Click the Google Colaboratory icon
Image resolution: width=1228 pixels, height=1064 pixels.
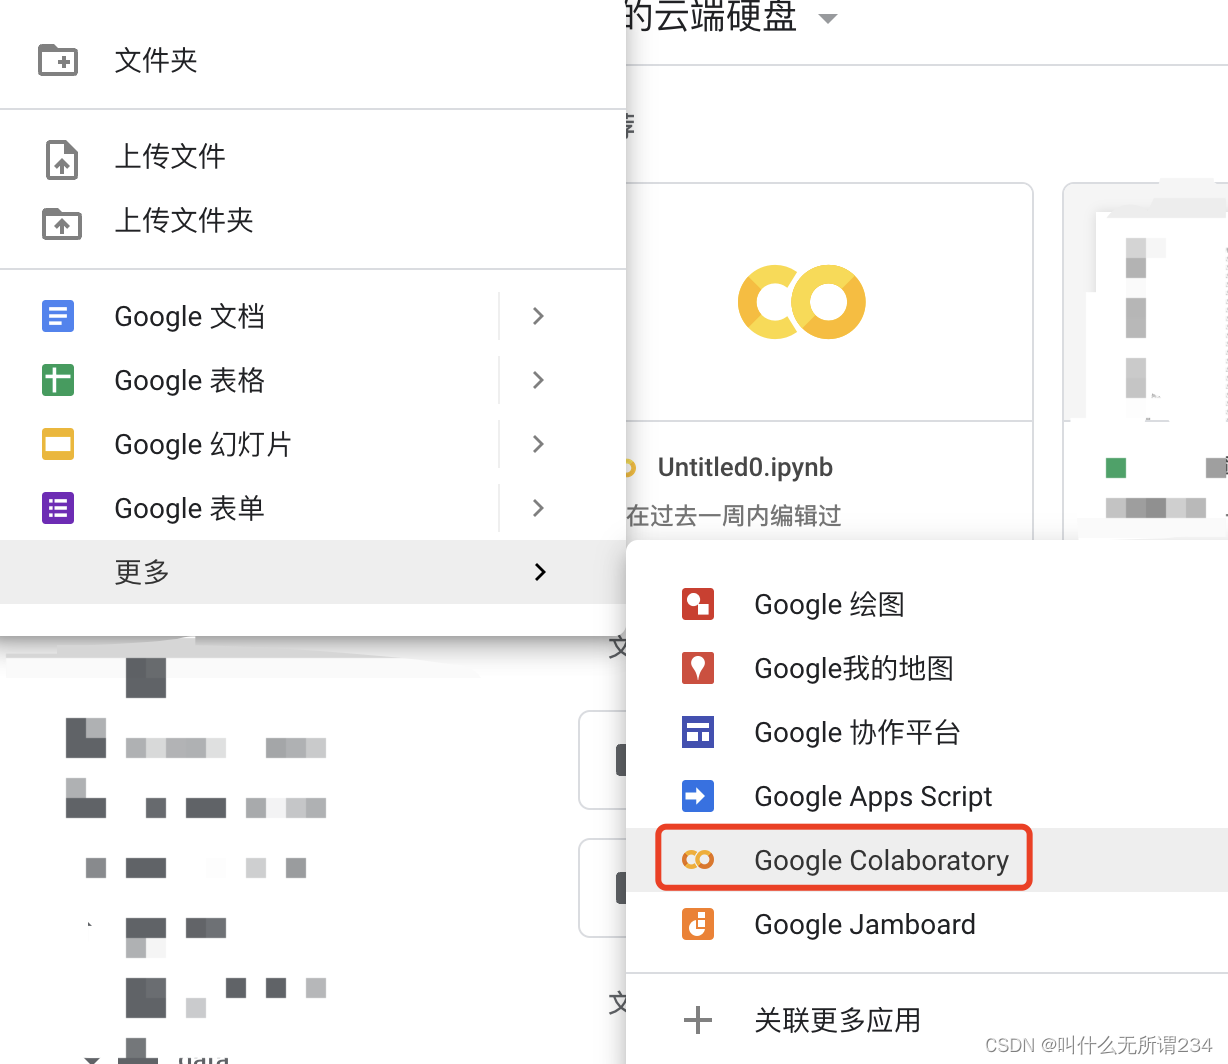(x=698, y=859)
